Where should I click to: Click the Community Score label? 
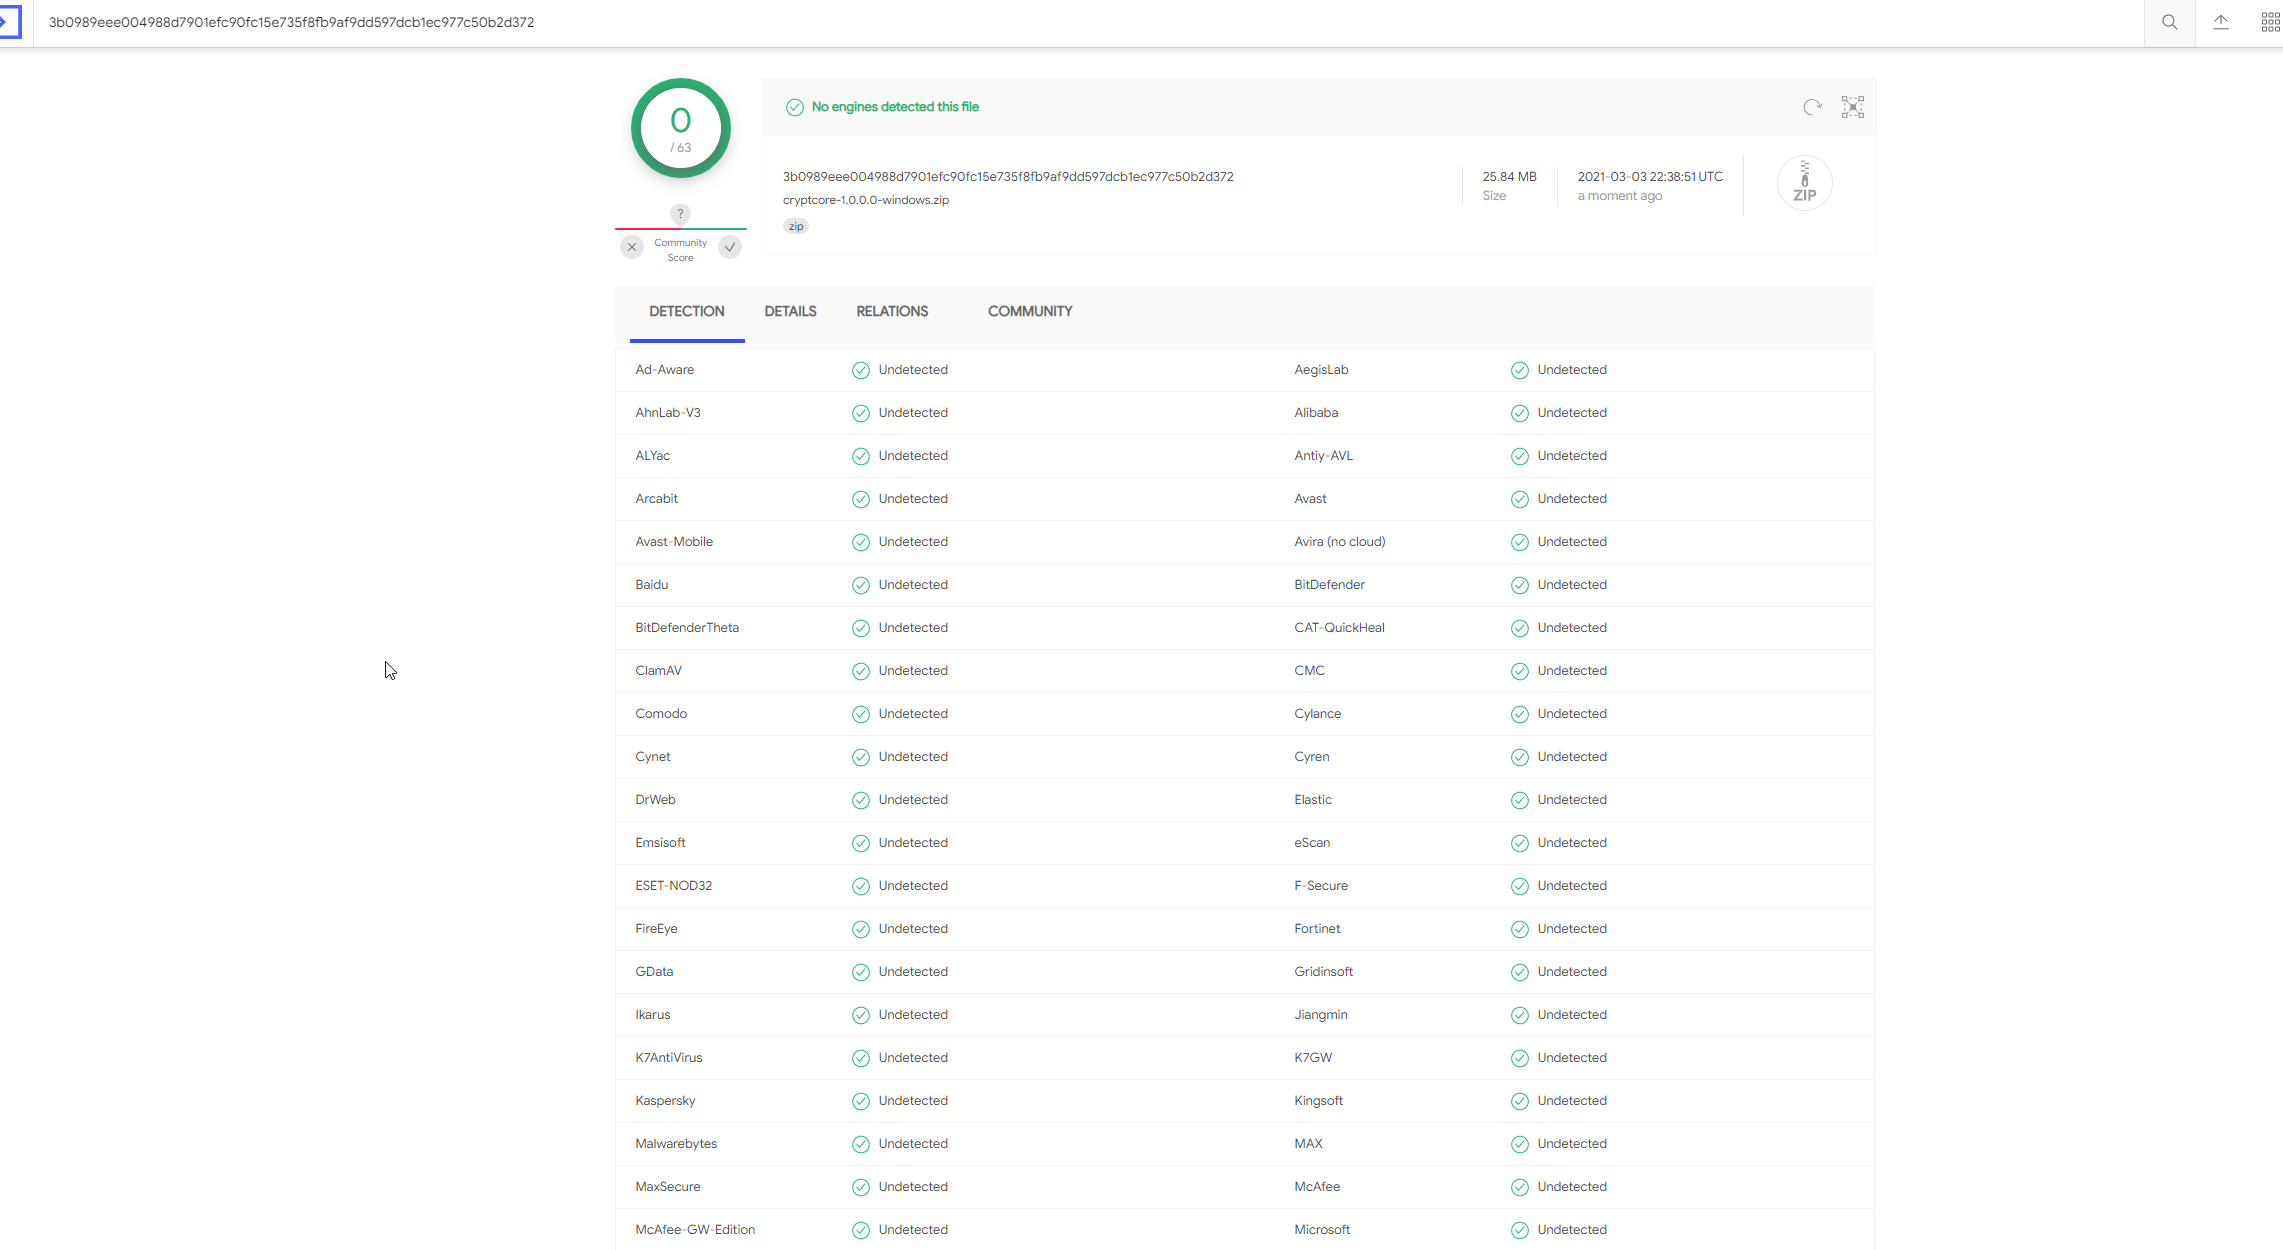pyautogui.click(x=680, y=250)
